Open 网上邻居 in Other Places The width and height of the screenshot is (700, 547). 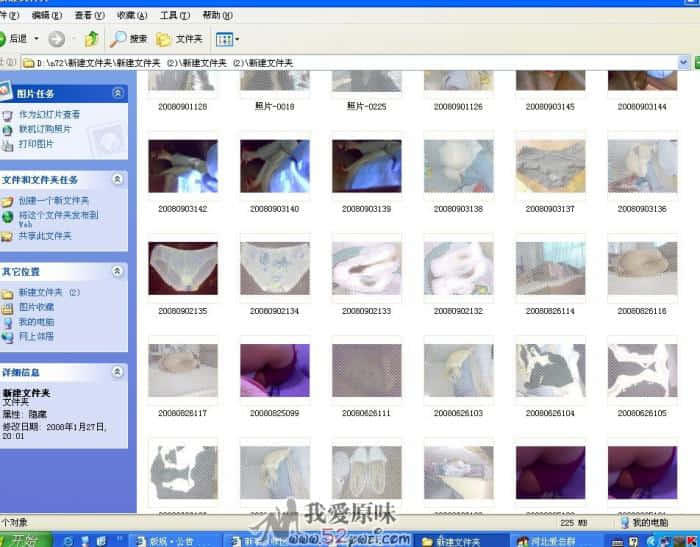[36, 336]
